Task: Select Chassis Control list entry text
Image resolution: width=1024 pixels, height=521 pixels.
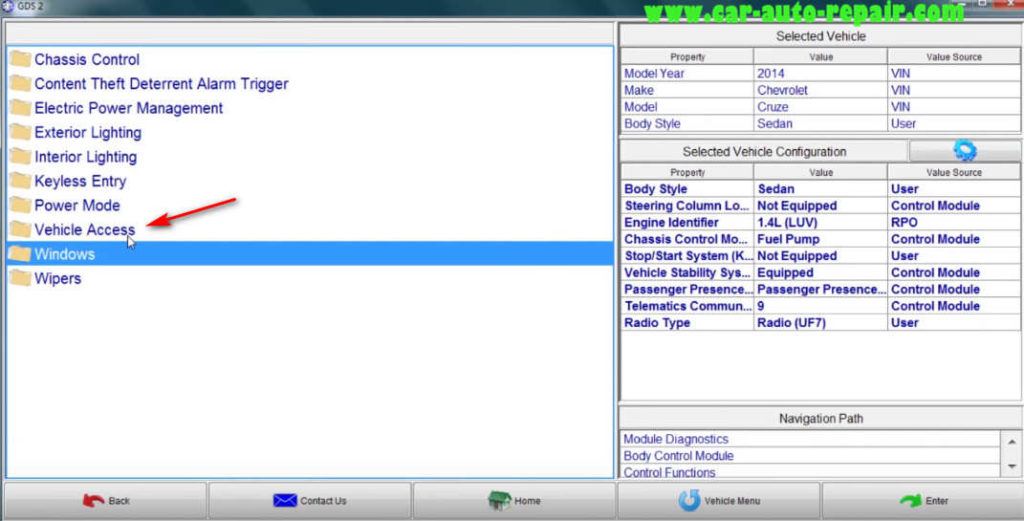Action: (87, 59)
